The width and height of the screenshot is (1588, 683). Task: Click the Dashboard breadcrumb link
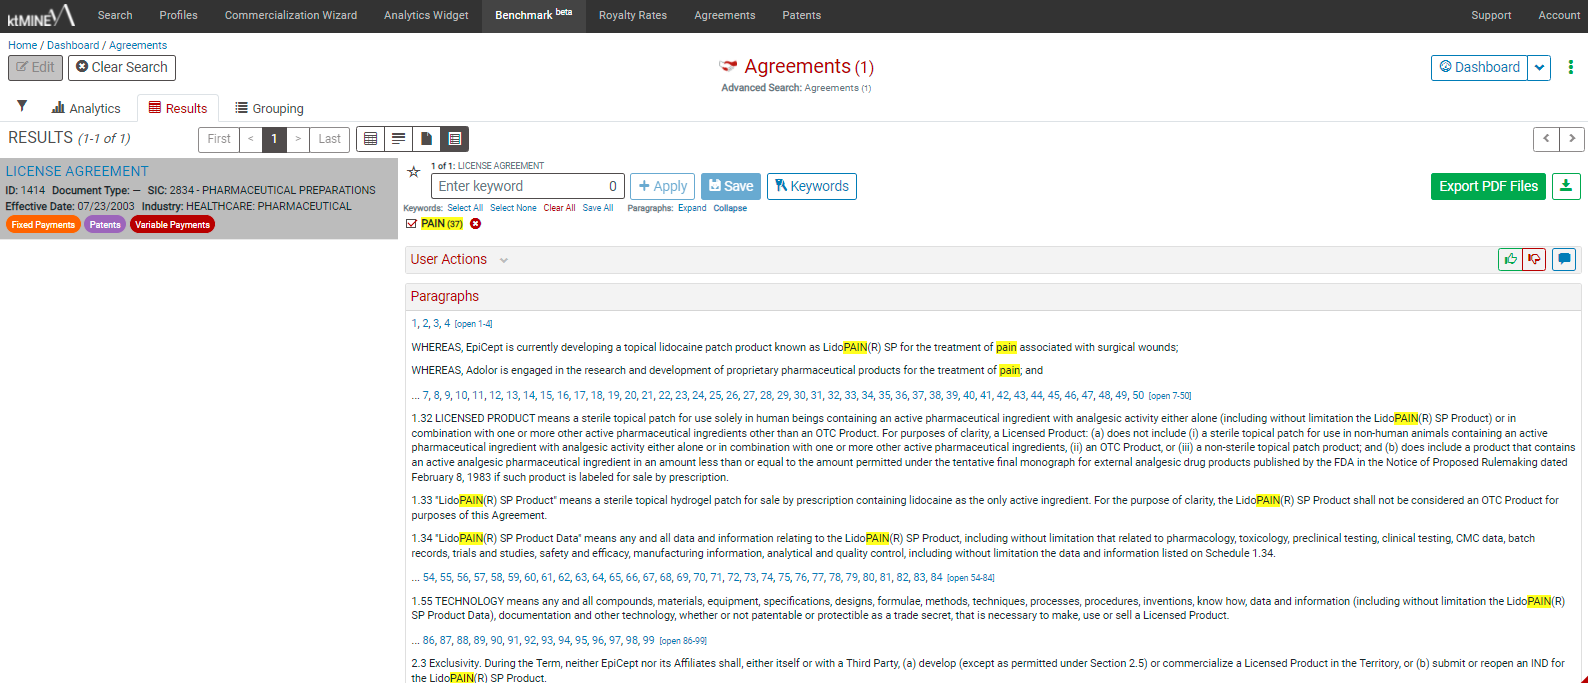click(x=73, y=45)
